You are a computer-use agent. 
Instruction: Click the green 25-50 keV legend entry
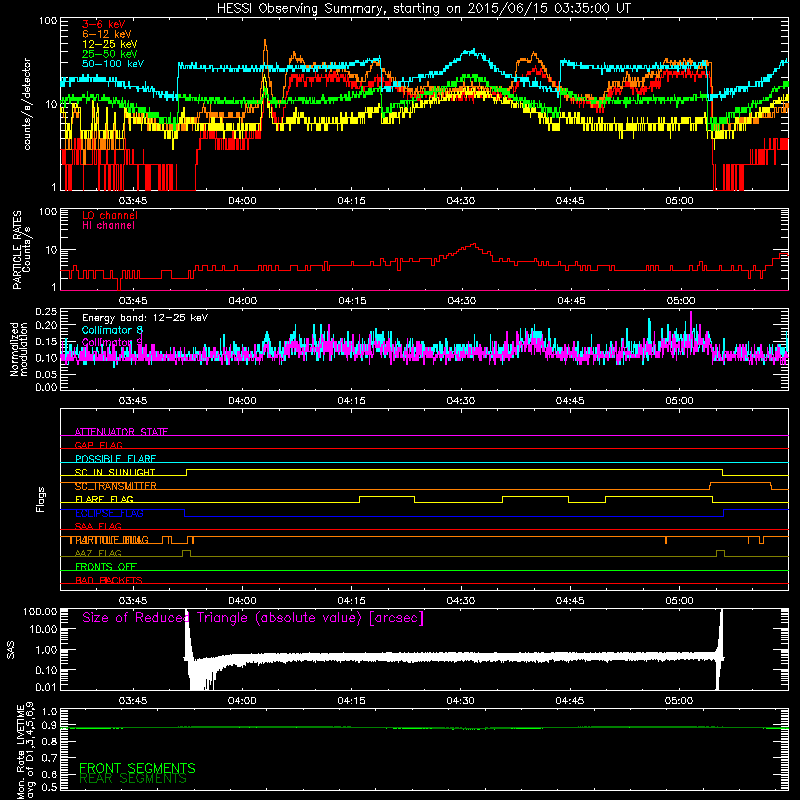[x=110, y=54]
